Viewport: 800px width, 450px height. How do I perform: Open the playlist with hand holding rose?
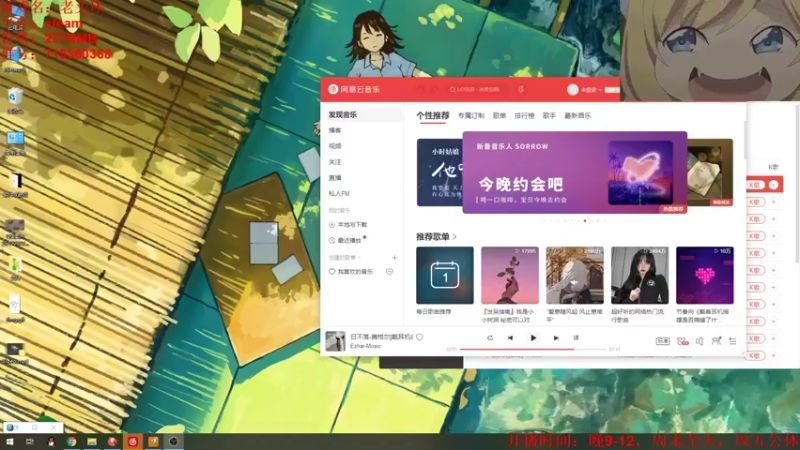[x=510, y=276]
